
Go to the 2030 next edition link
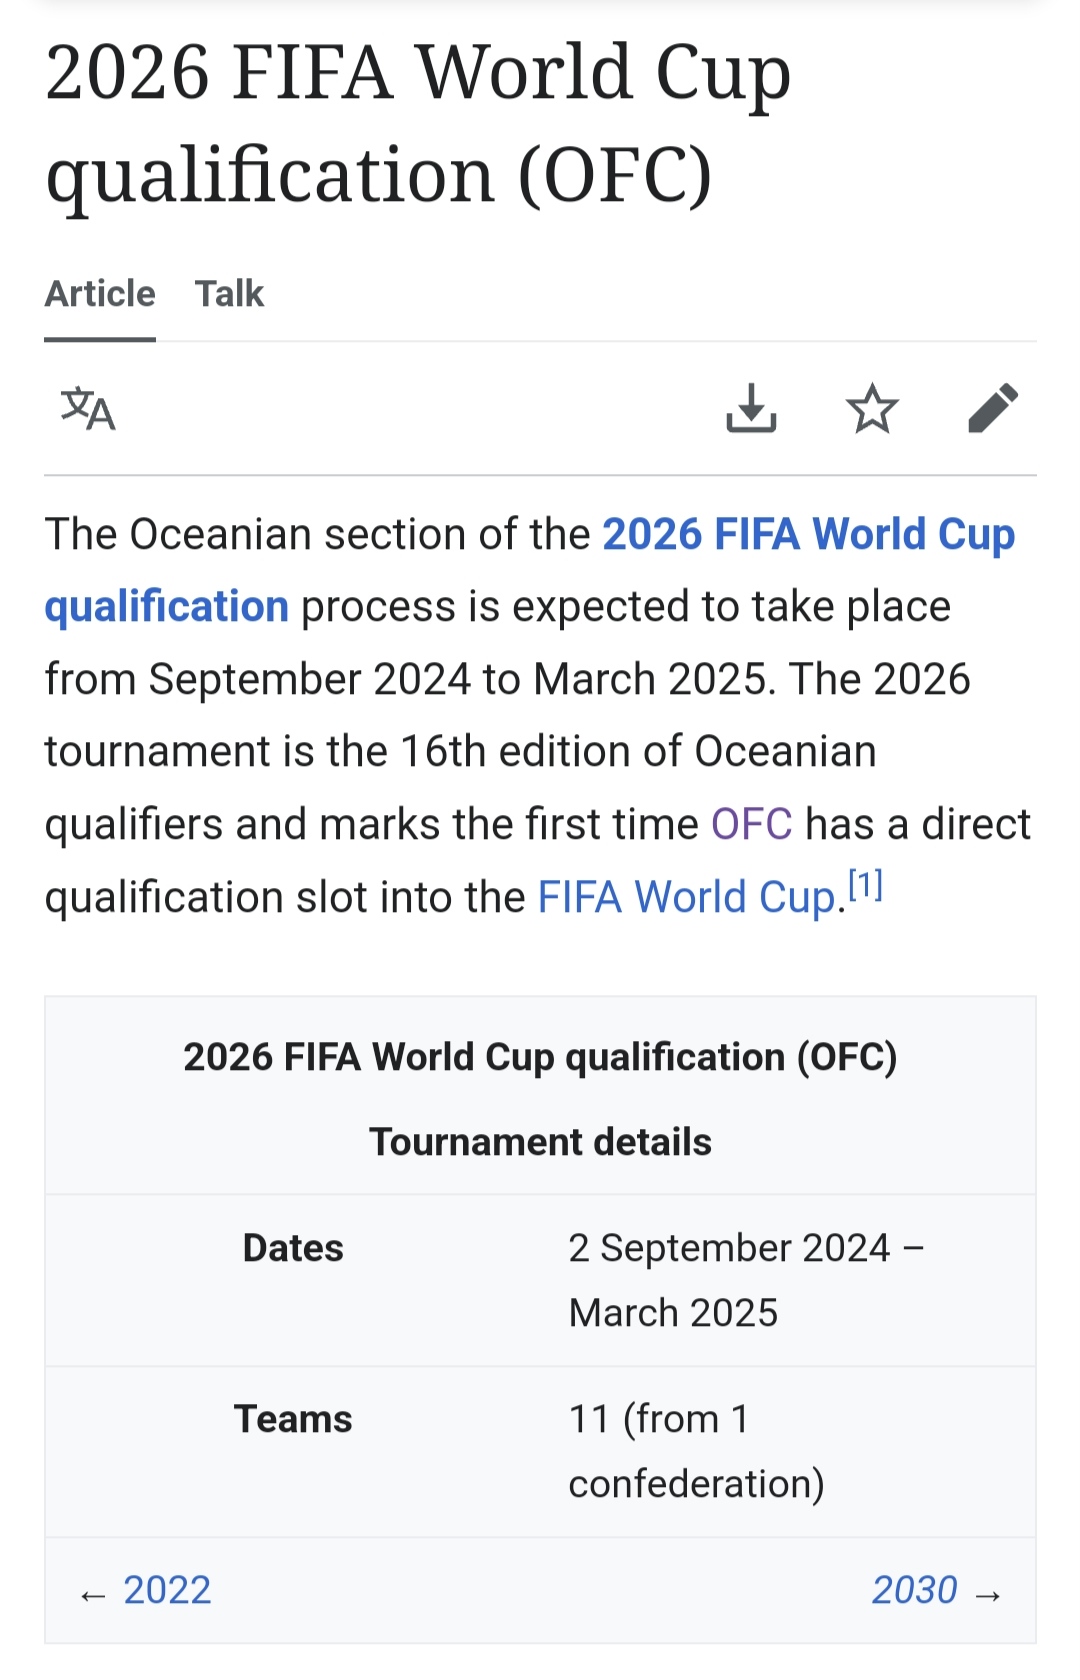(x=914, y=1590)
